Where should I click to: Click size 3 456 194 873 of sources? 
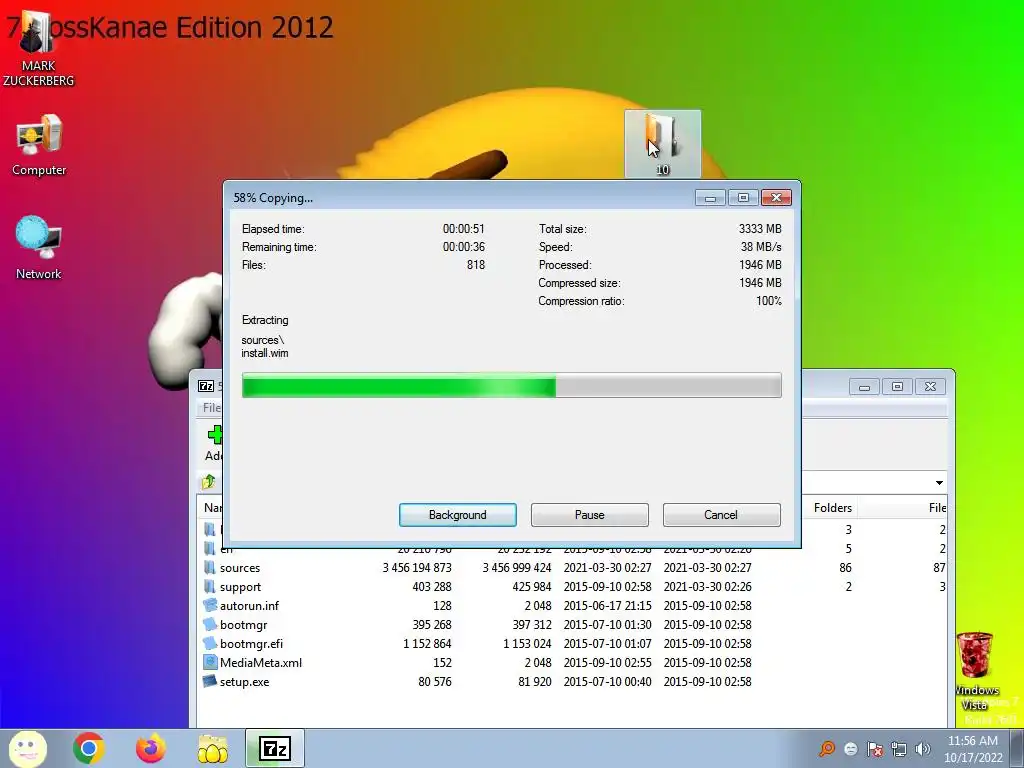tap(417, 568)
